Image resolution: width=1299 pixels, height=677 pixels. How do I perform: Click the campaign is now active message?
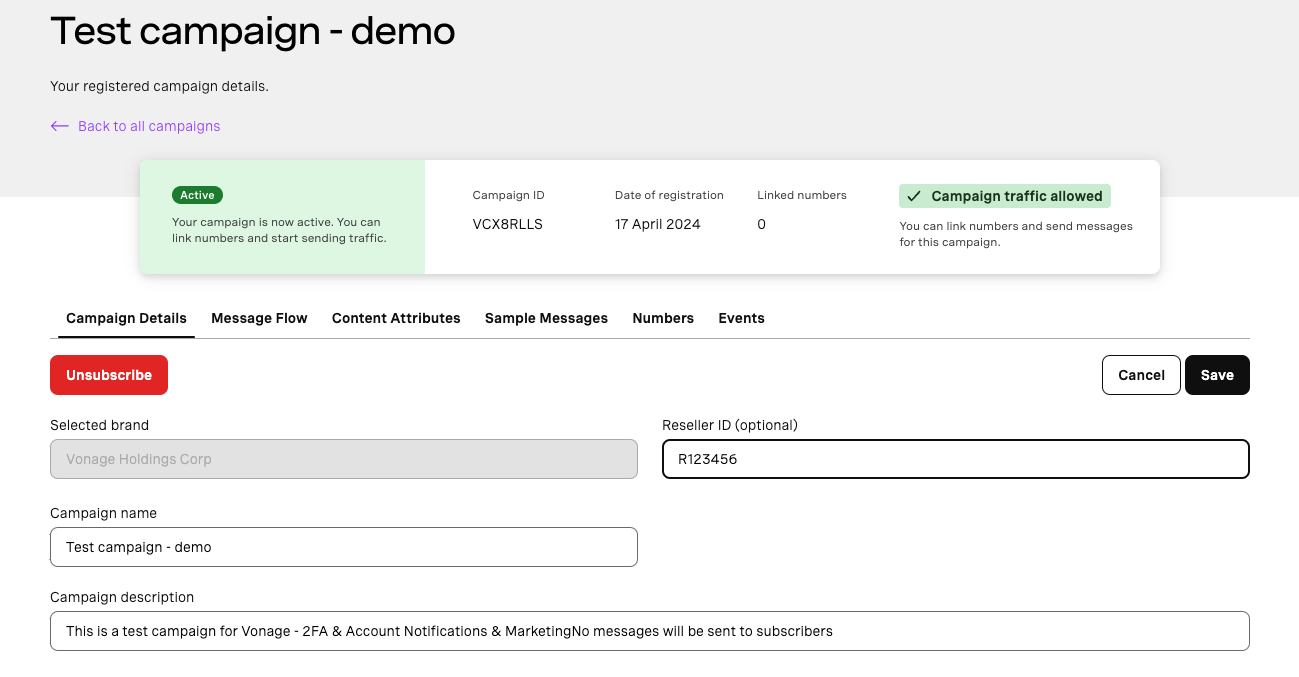click(x=279, y=230)
